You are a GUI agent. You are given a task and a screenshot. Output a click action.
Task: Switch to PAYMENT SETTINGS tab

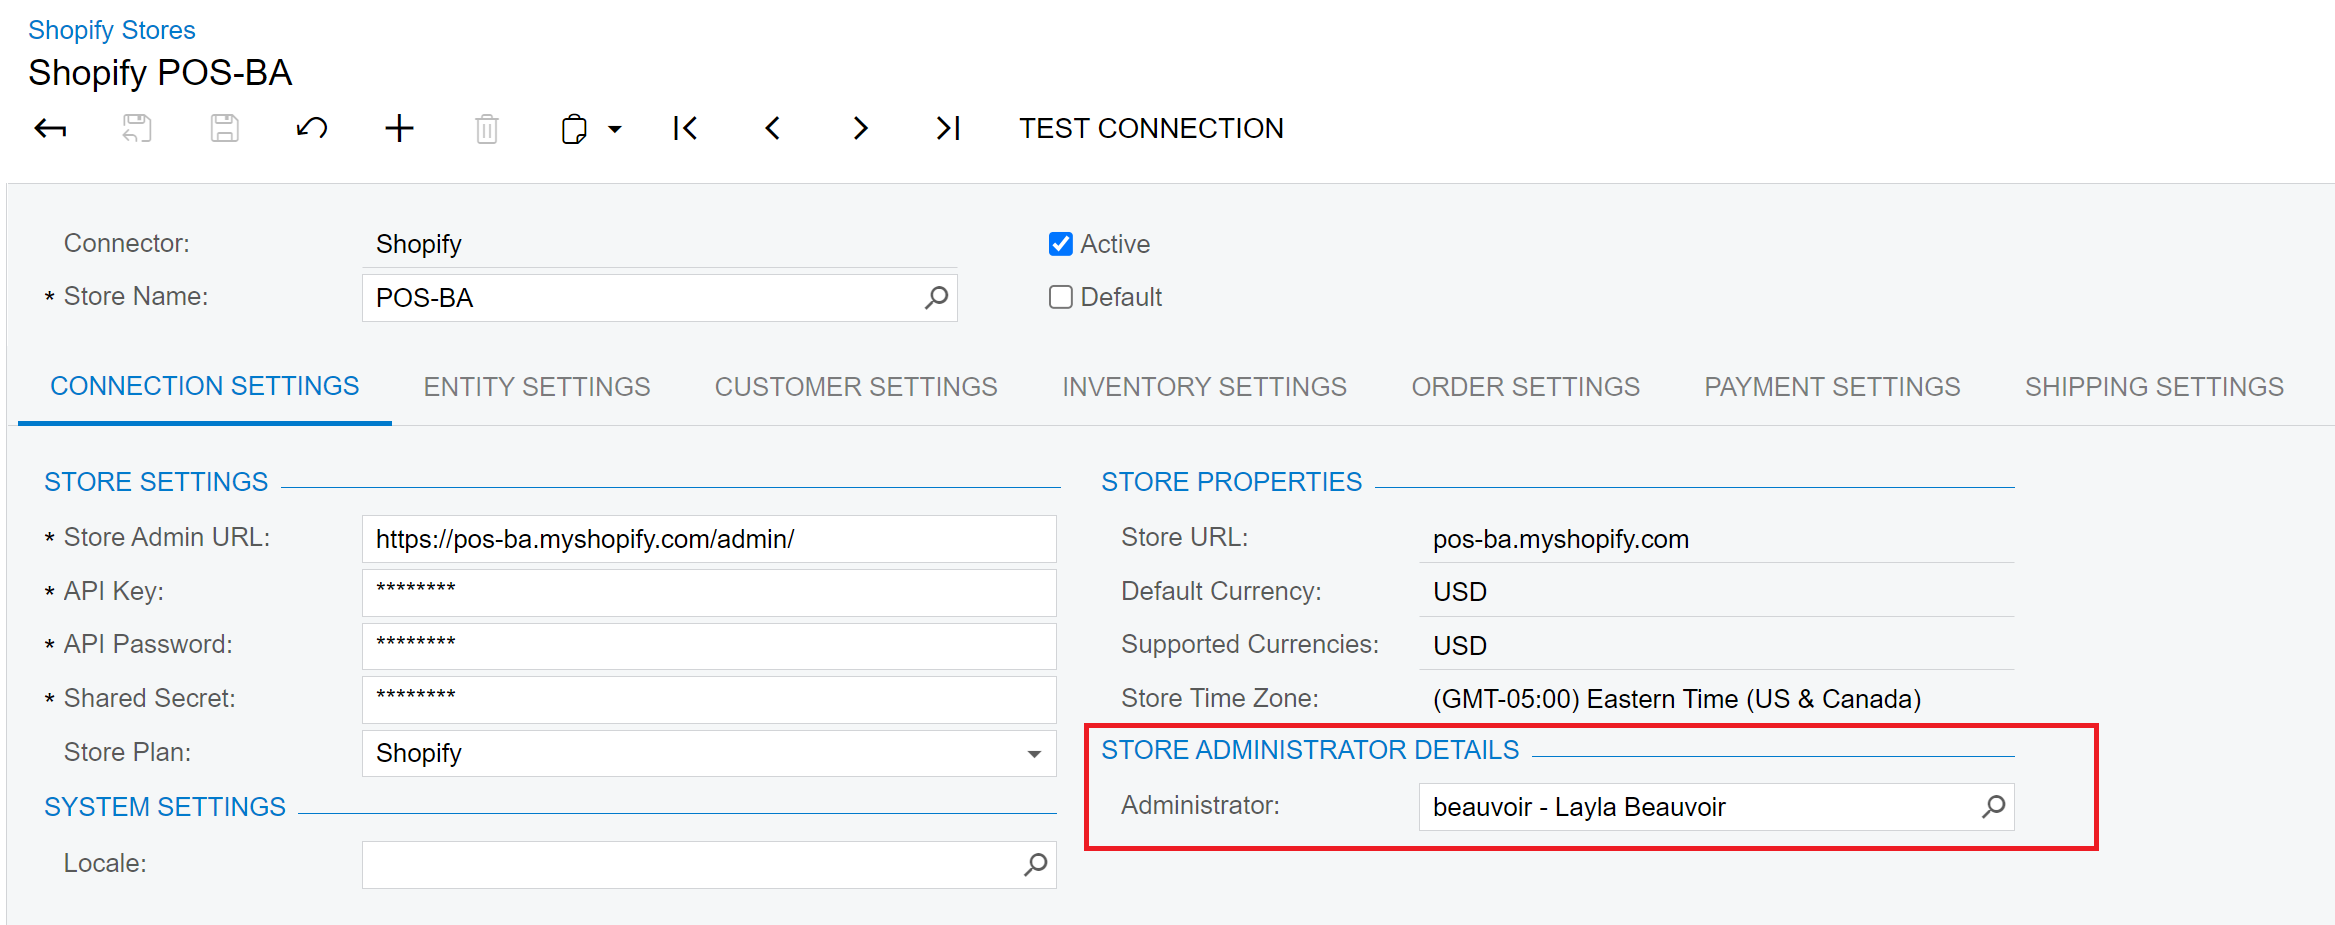coord(1832,387)
